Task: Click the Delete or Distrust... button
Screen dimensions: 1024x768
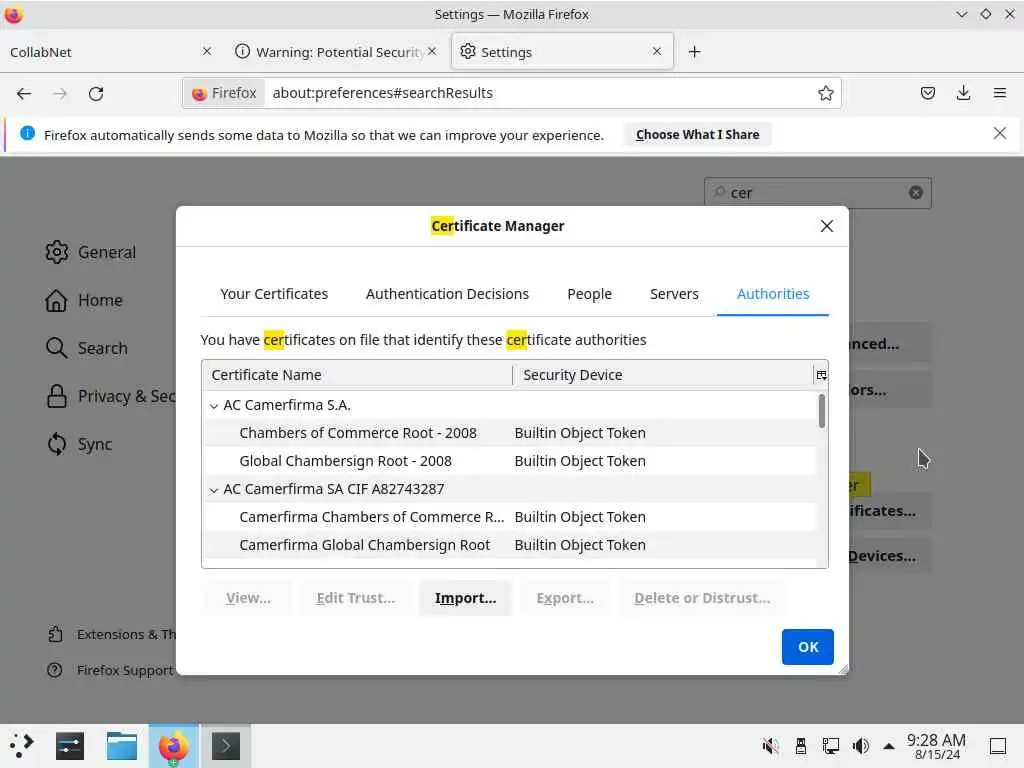Action: (702, 598)
